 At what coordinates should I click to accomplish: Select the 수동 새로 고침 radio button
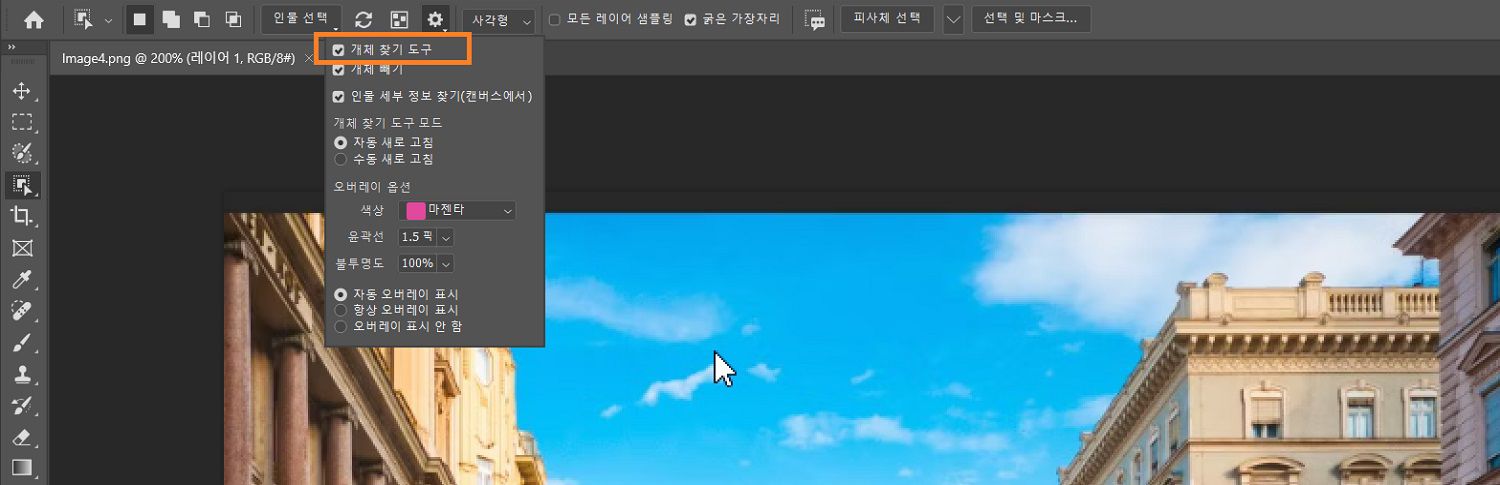click(x=341, y=159)
